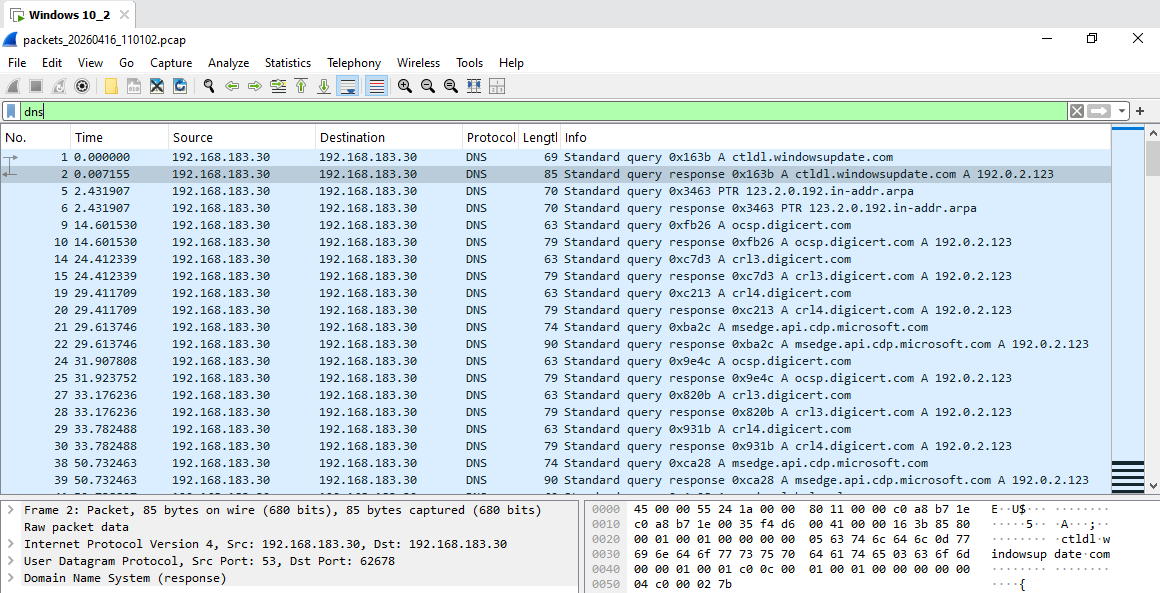Select packet 9 ocsp.digicert.com query
The width and height of the screenshot is (1160, 593).
click(556, 226)
